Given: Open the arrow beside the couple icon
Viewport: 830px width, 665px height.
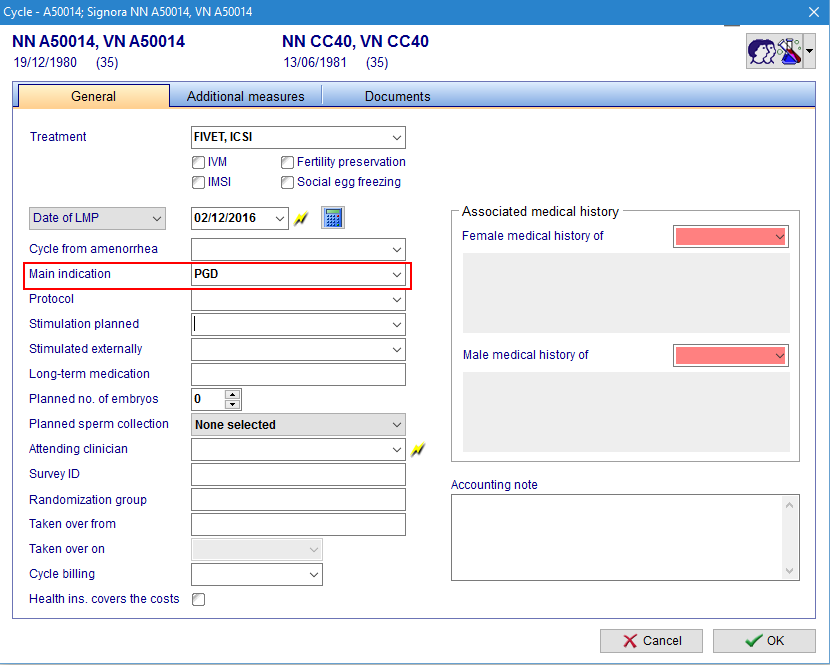Looking at the screenshot, I should [809, 51].
